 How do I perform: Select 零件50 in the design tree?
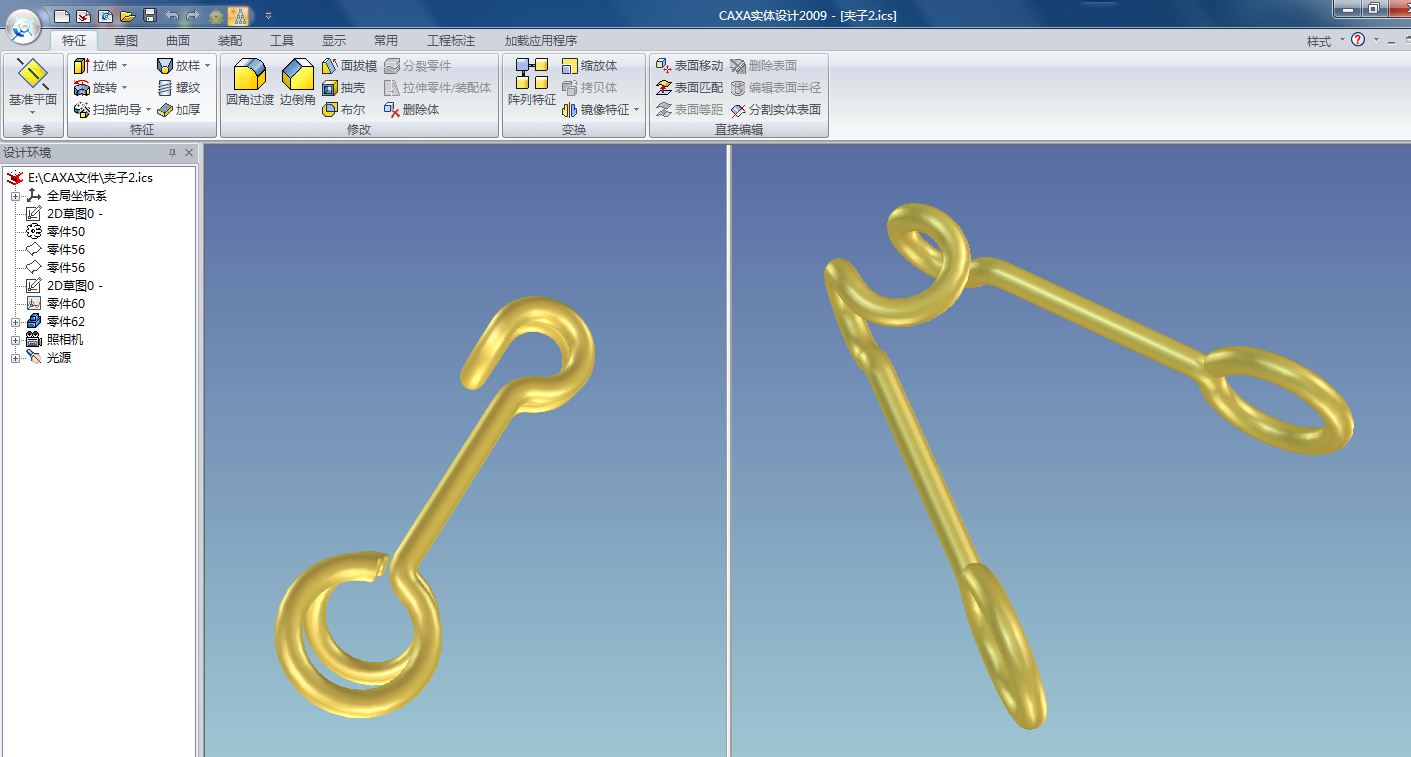click(55, 232)
